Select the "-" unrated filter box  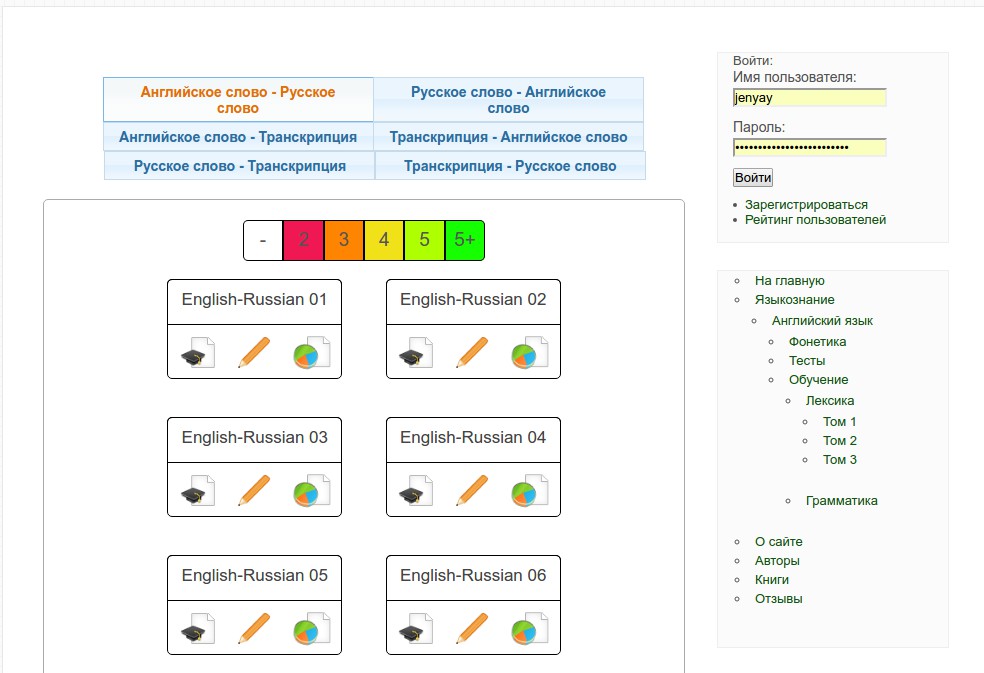tap(263, 240)
